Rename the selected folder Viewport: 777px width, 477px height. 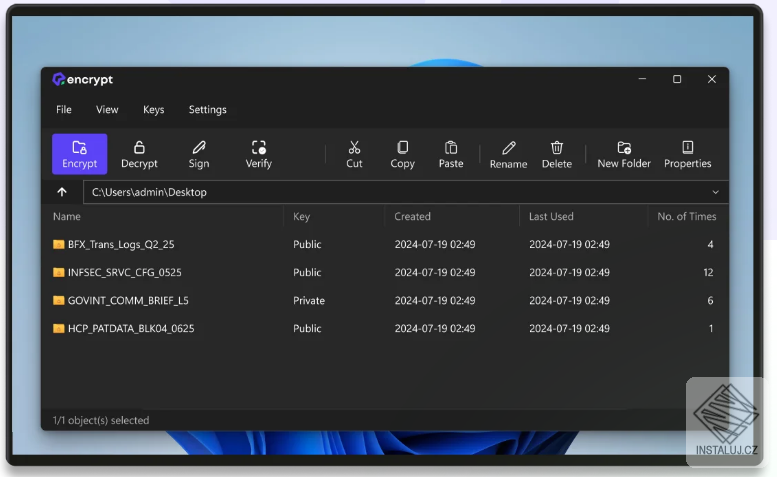tap(508, 154)
